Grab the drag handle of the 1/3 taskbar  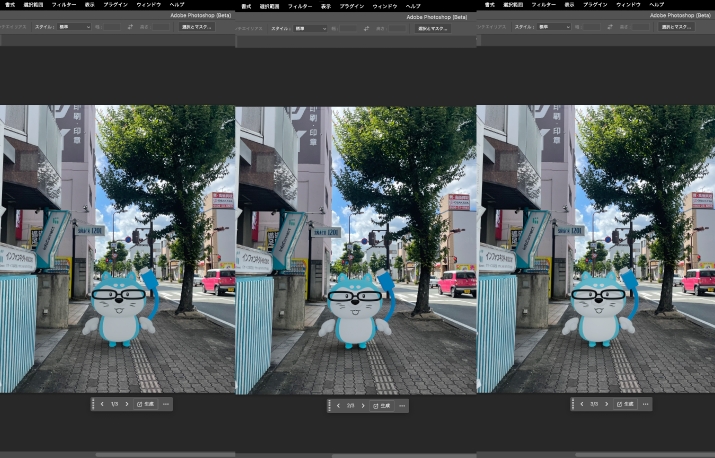pyautogui.click(x=93, y=404)
